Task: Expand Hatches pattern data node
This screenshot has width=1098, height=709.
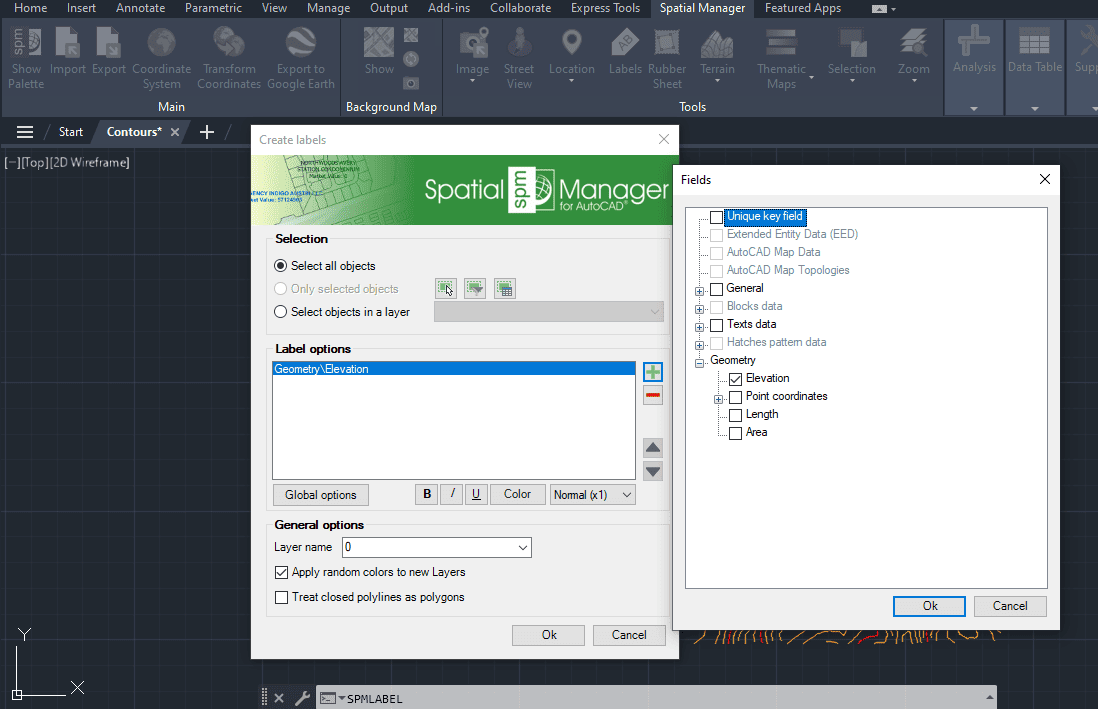Action: pyautogui.click(x=699, y=345)
